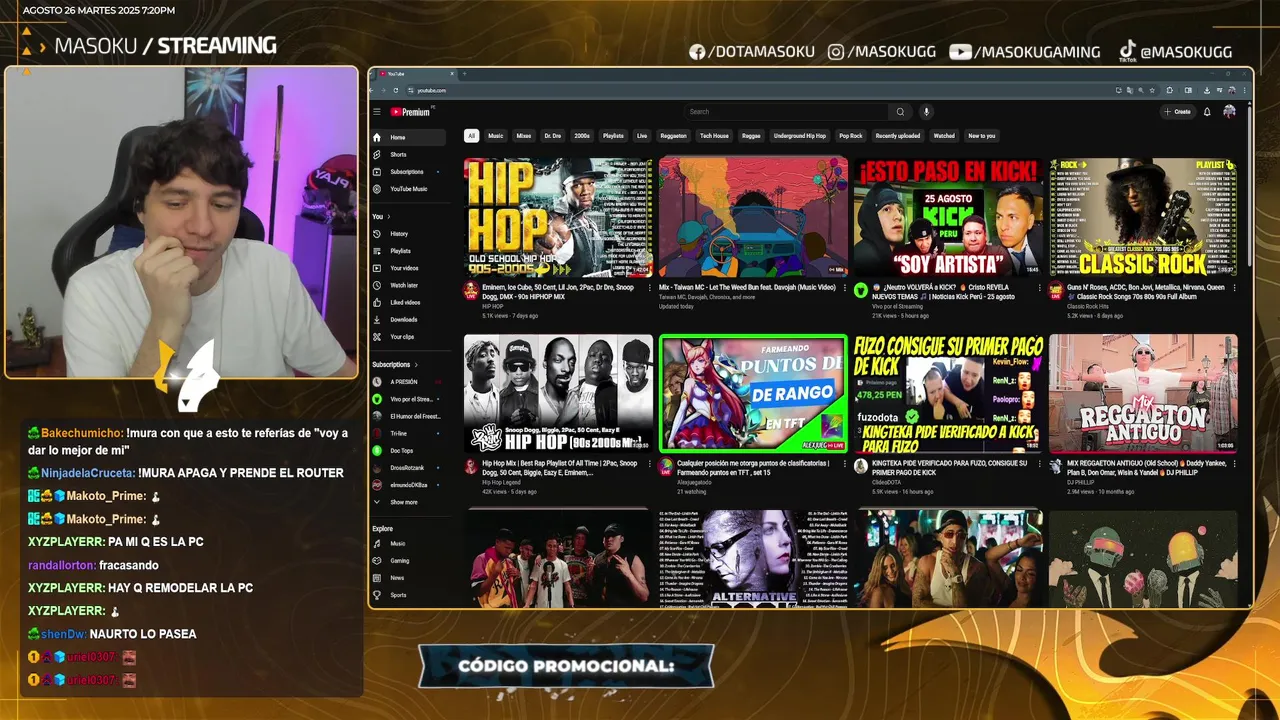Open the browser extensions puzzle icon
This screenshot has height=720, width=1280.
pyautogui.click(x=1169, y=90)
